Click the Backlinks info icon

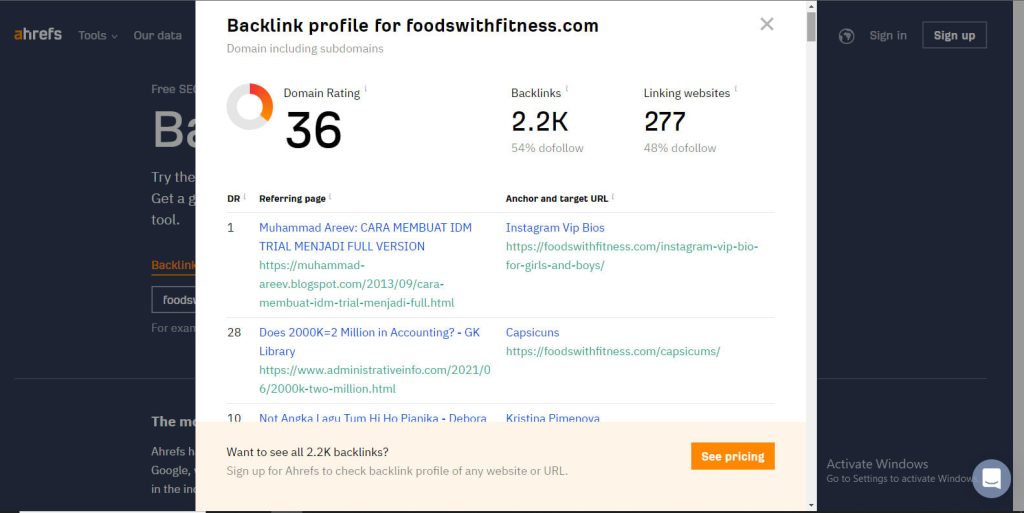567,88
